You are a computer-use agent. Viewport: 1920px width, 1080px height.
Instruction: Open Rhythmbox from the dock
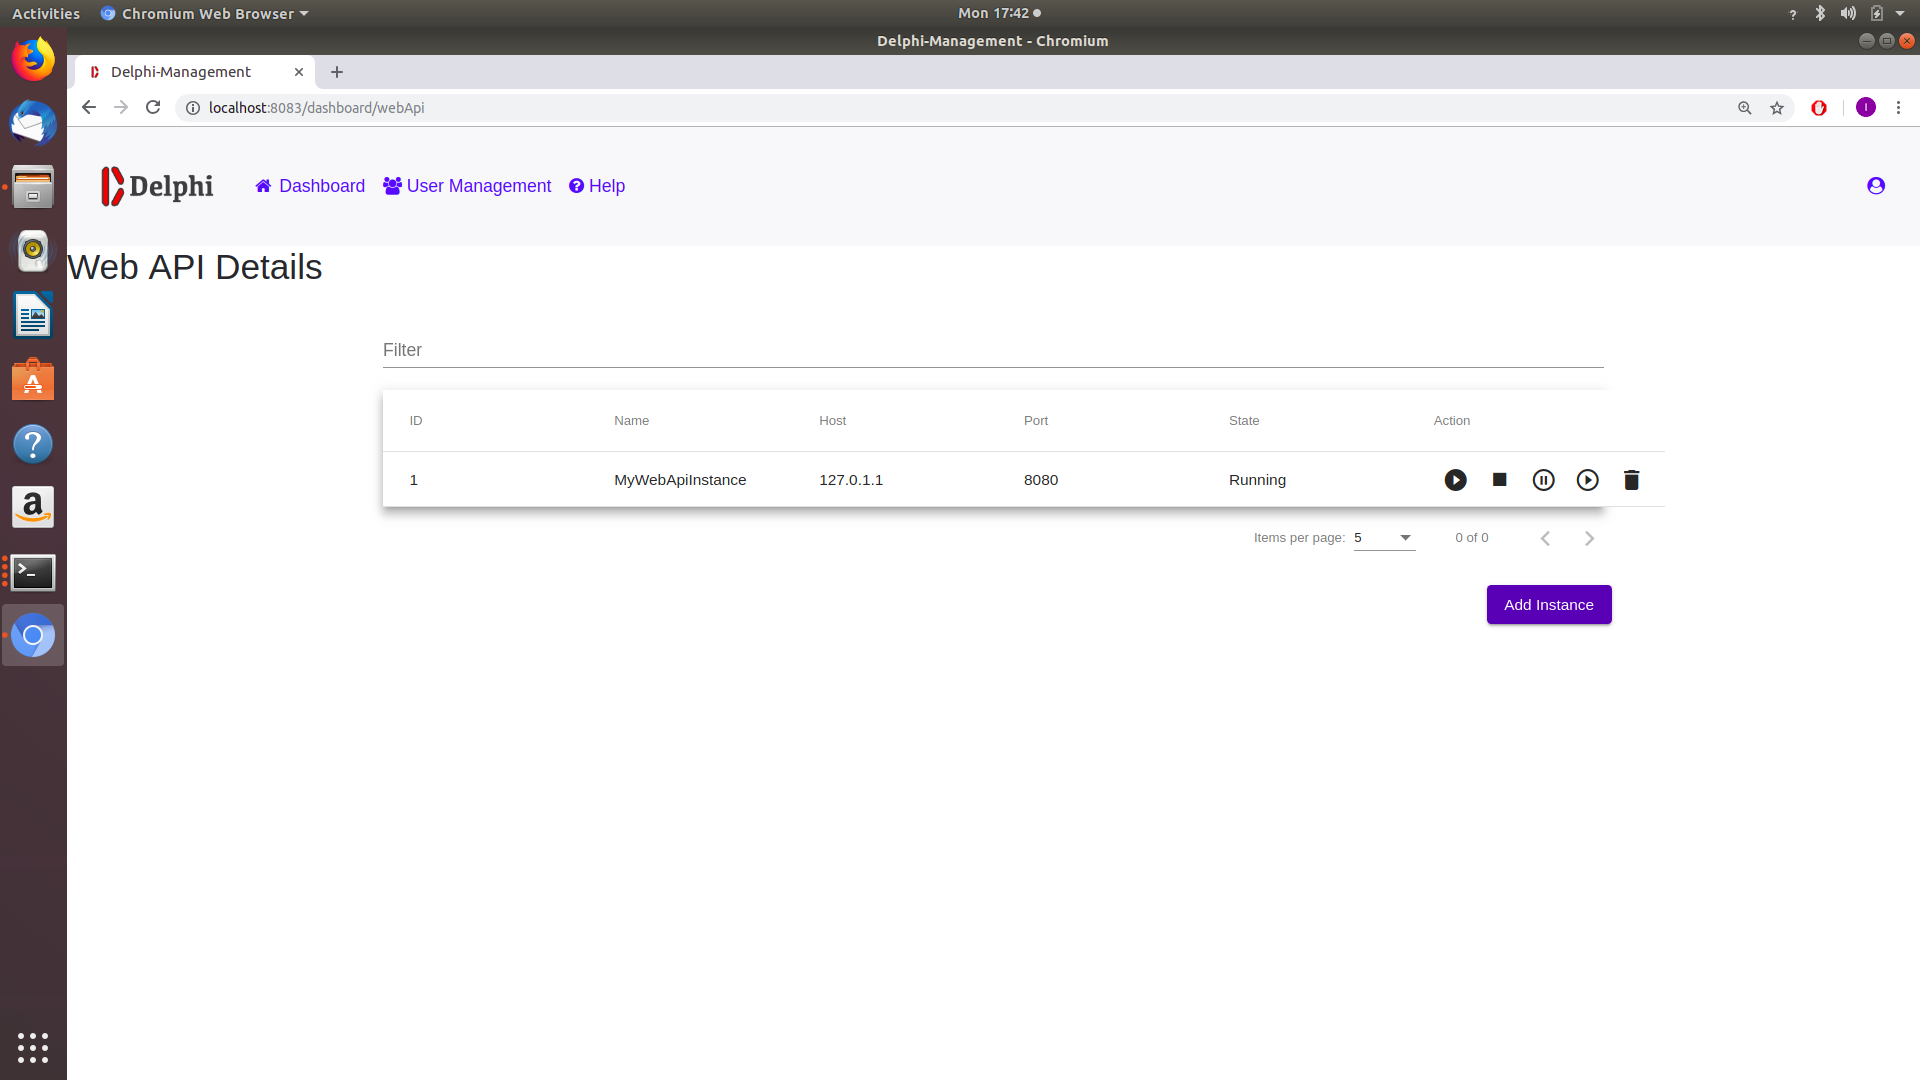pyautogui.click(x=33, y=251)
